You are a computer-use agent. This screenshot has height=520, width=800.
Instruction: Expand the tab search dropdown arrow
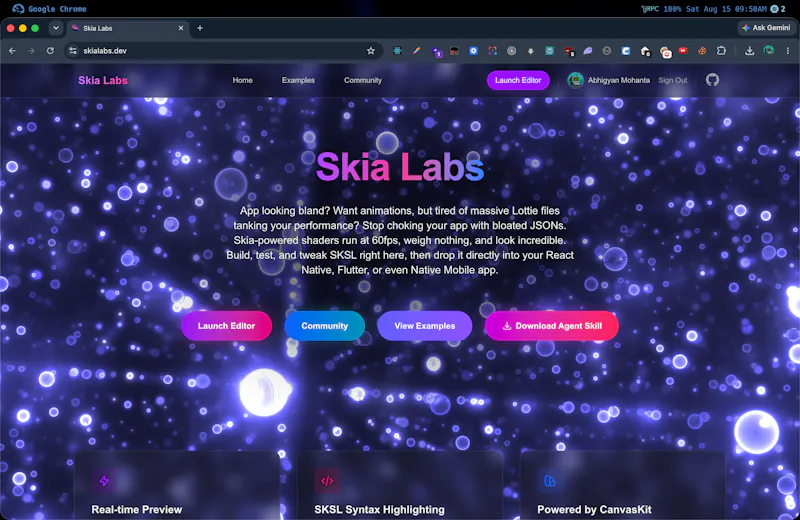click(x=56, y=28)
